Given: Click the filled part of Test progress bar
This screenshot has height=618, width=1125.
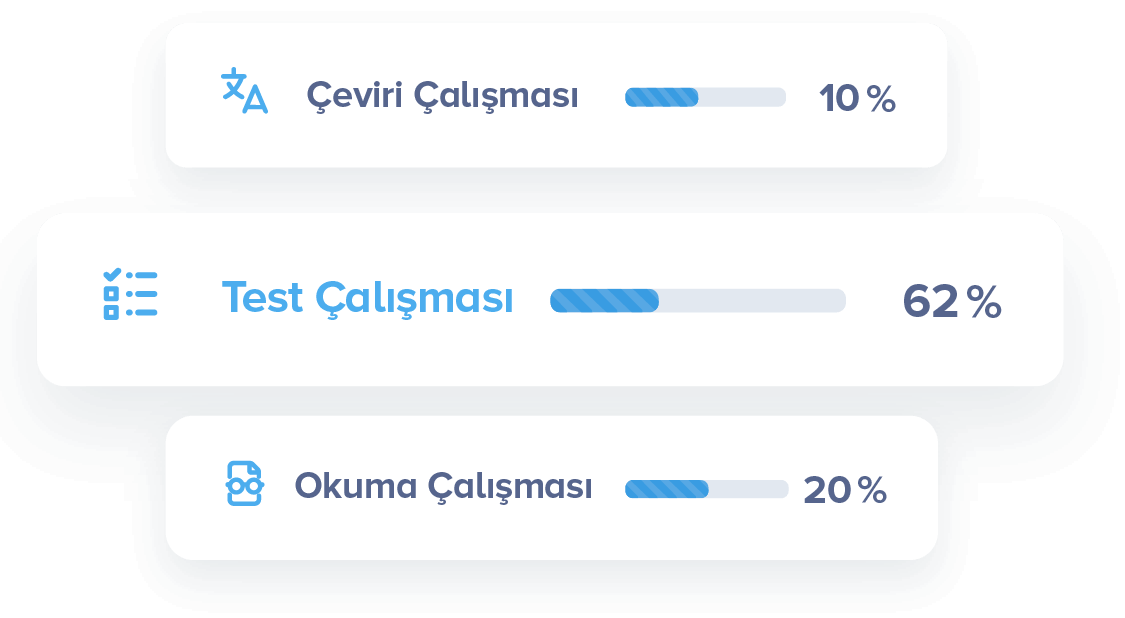Looking at the screenshot, I should point(604,300).
